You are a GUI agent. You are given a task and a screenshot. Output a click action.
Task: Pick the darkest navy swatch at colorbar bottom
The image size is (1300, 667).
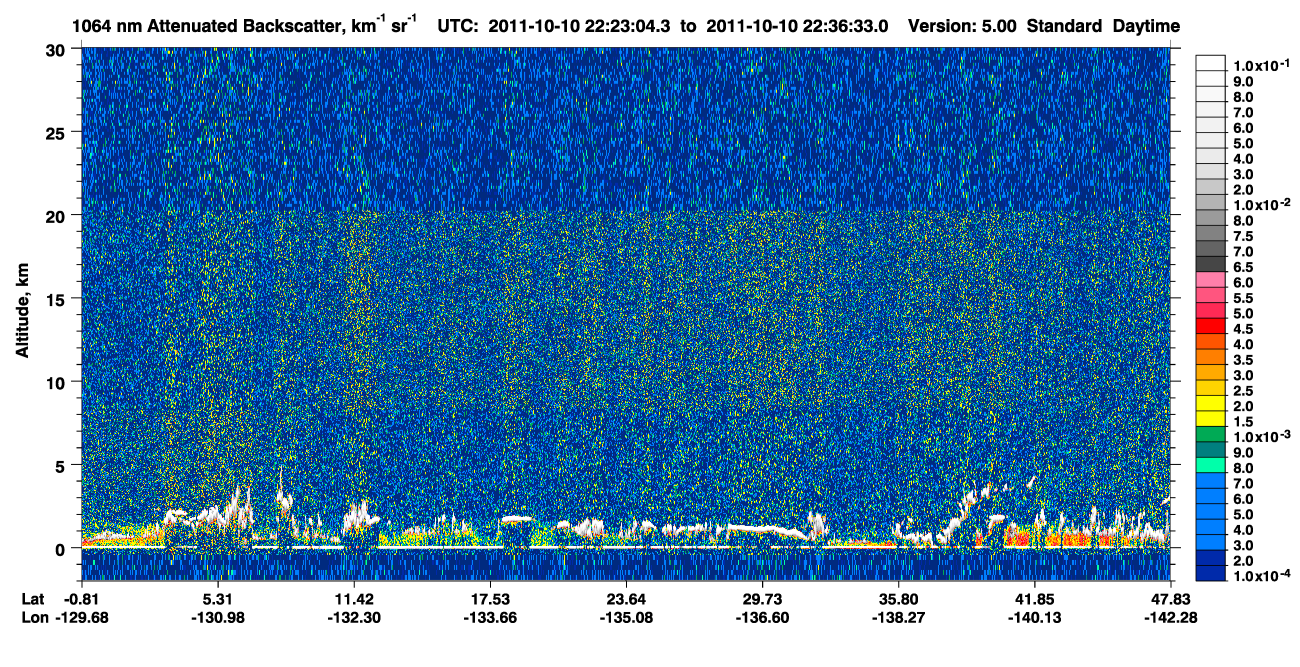tap(1211, 575)
